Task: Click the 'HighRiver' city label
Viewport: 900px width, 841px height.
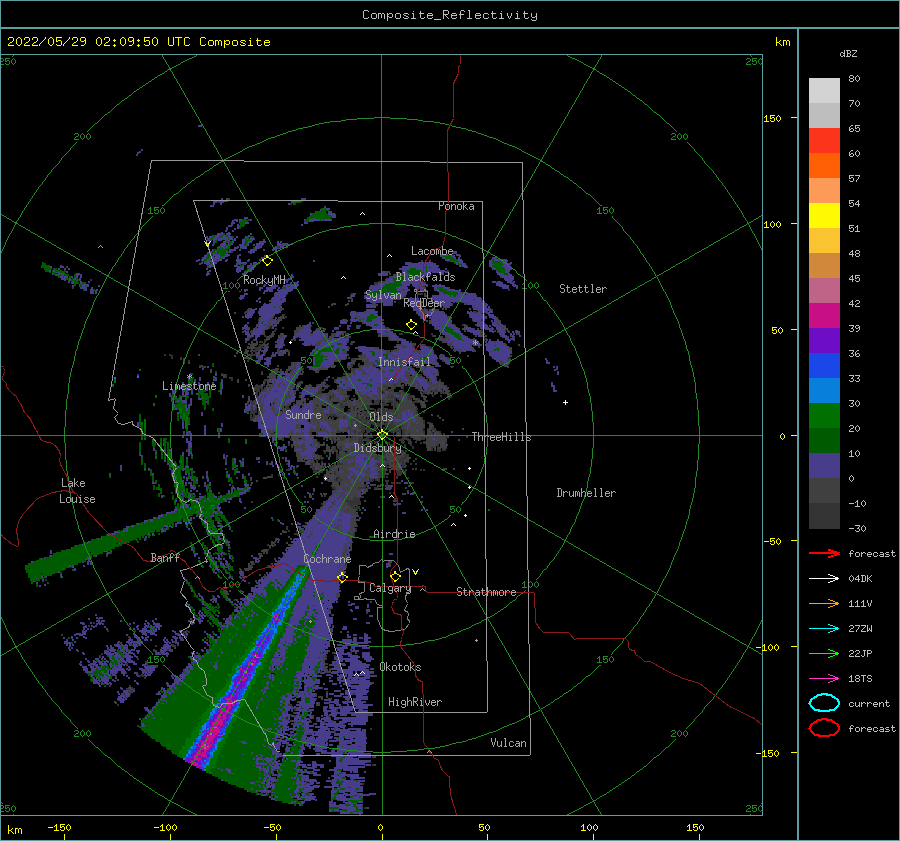Action: (415, 702)
